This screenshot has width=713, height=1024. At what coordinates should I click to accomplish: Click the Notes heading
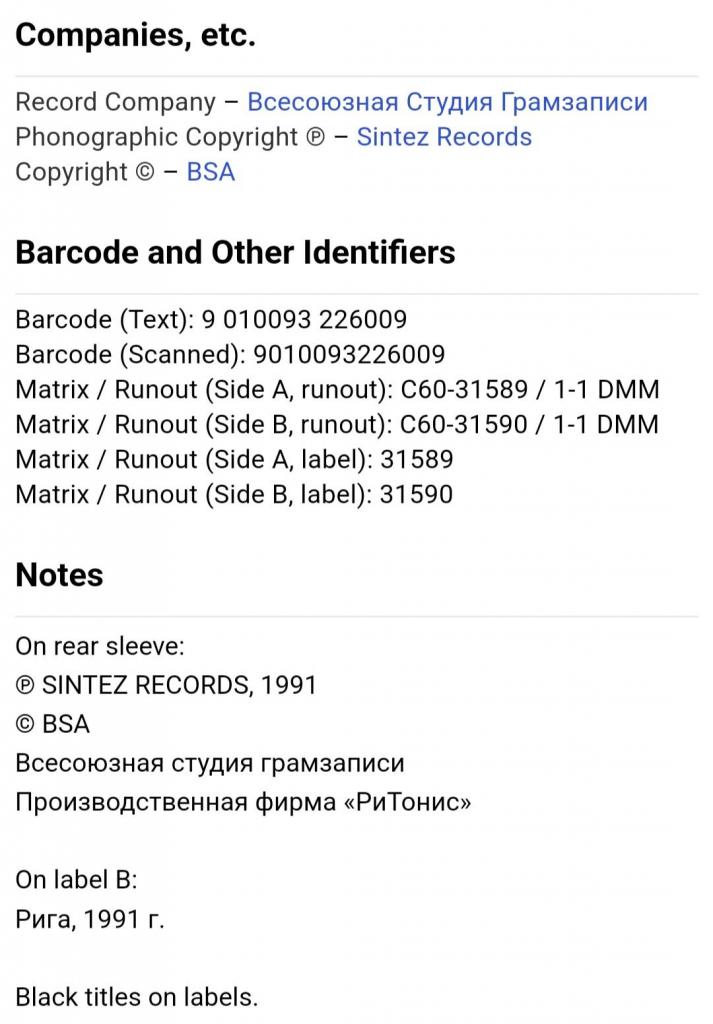coord(59,575)
